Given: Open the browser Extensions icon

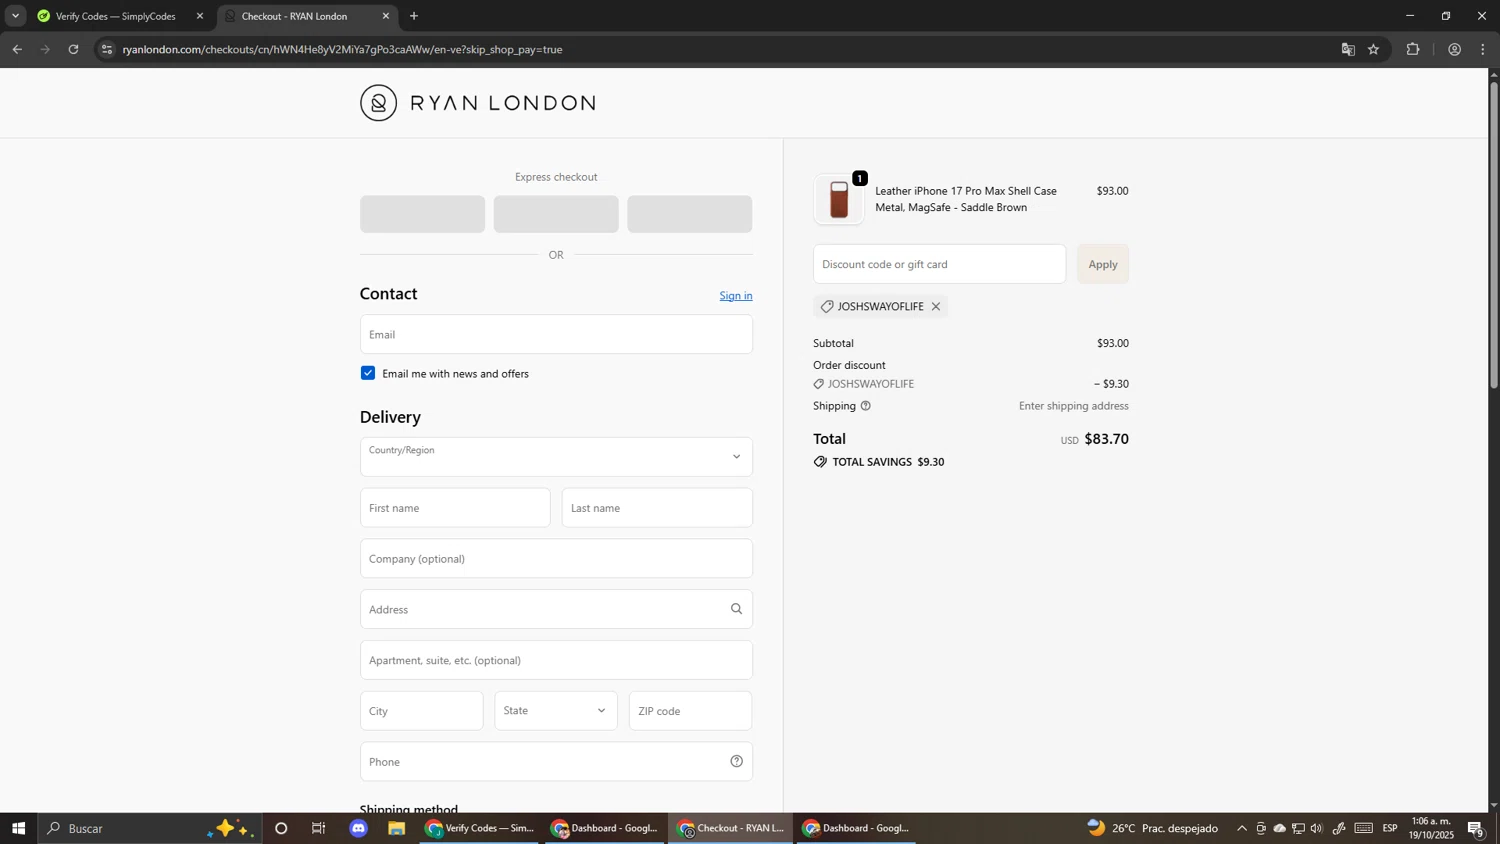Looking at the screenshot, I should 1413,49.
